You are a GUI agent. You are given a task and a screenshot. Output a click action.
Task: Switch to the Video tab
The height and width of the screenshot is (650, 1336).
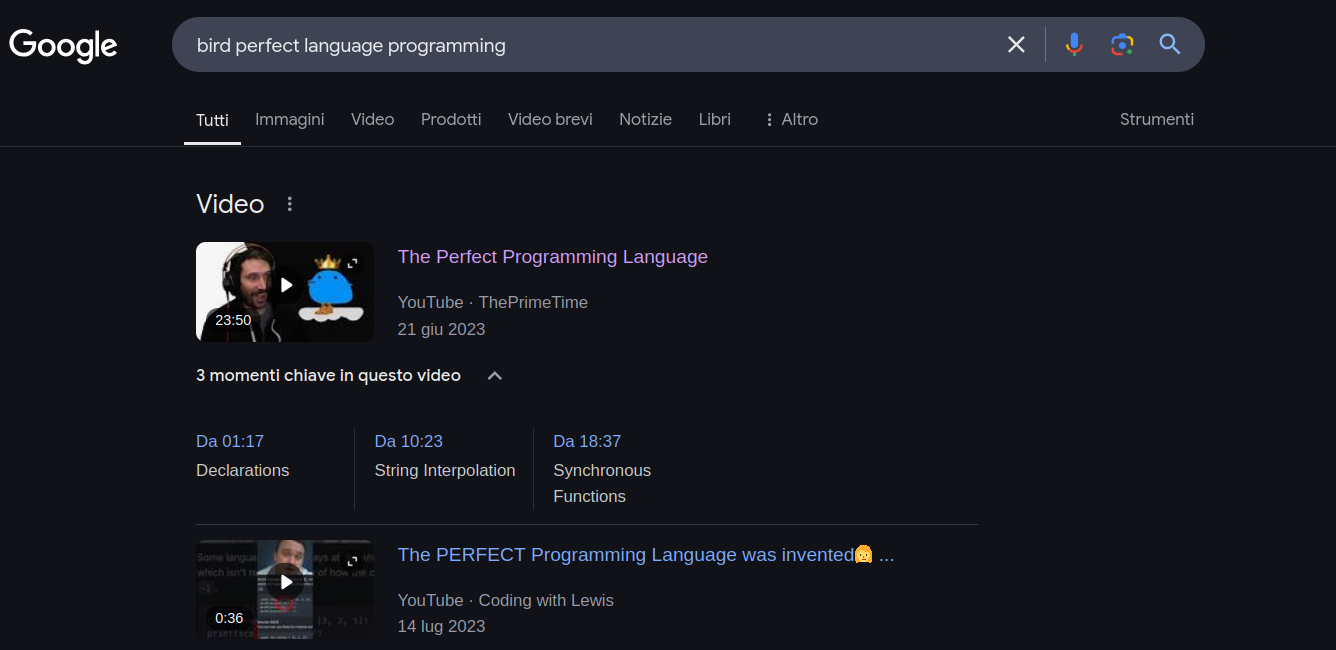[x=373, y=119]
